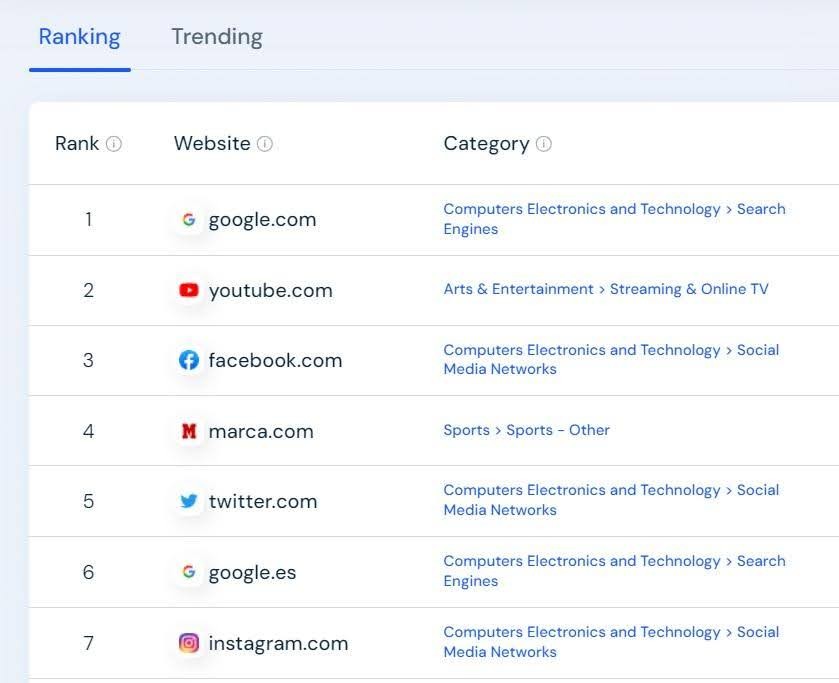Image resolution: width=839 pixels, height=683 pixels.
Task: Open the youtube.com website entry
Action: [270, 291]
